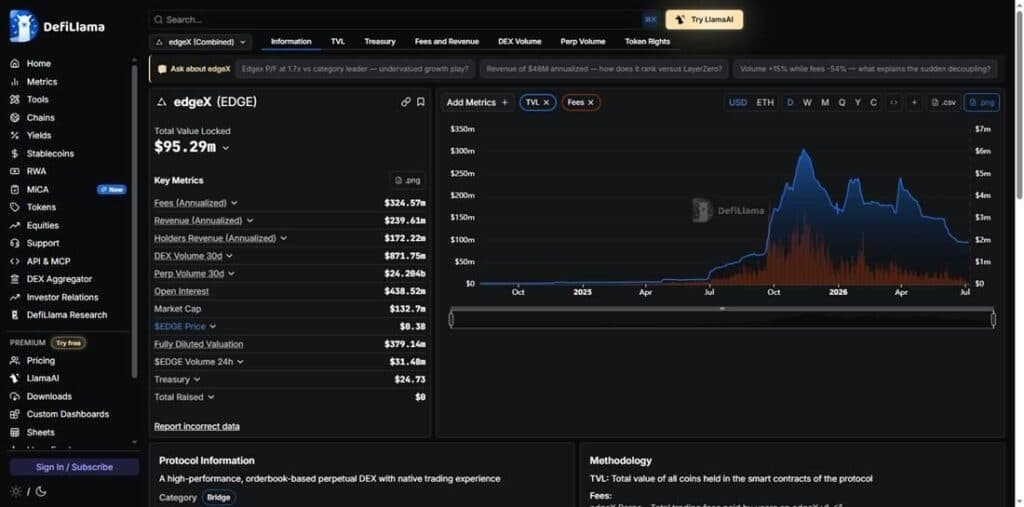Click Sign In / Subscribe button

pos(74,467)
